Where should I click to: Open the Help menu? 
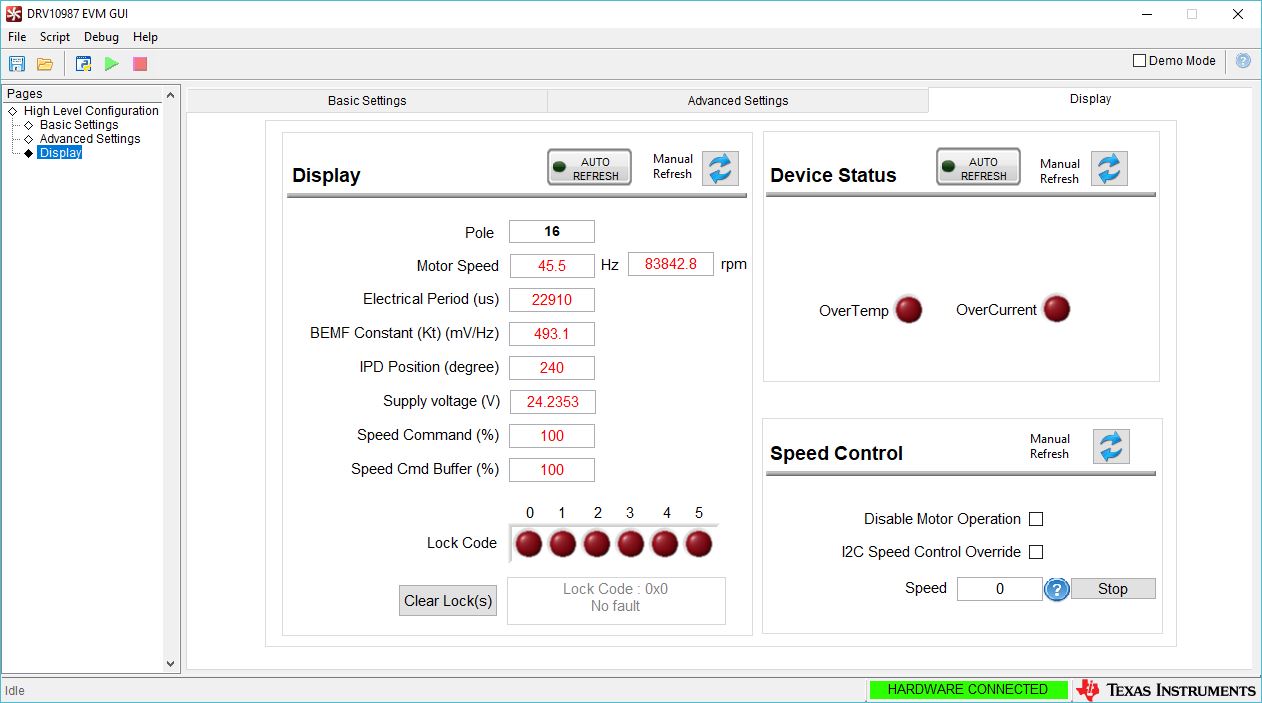145,37
